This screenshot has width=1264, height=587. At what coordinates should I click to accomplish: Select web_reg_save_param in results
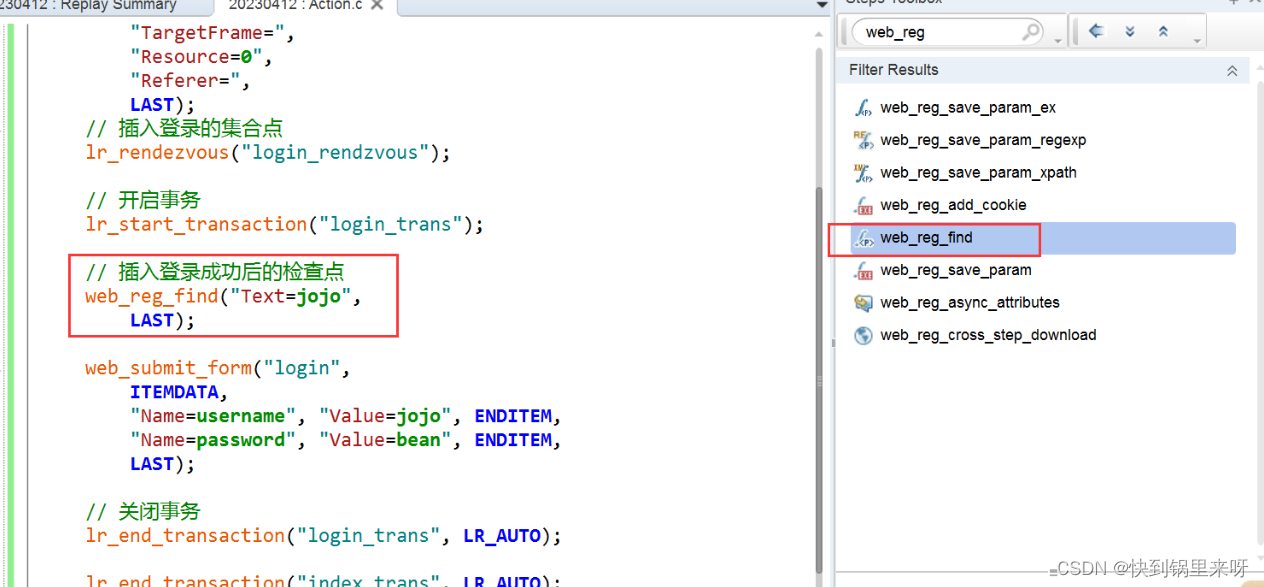(x=956, y=270)
